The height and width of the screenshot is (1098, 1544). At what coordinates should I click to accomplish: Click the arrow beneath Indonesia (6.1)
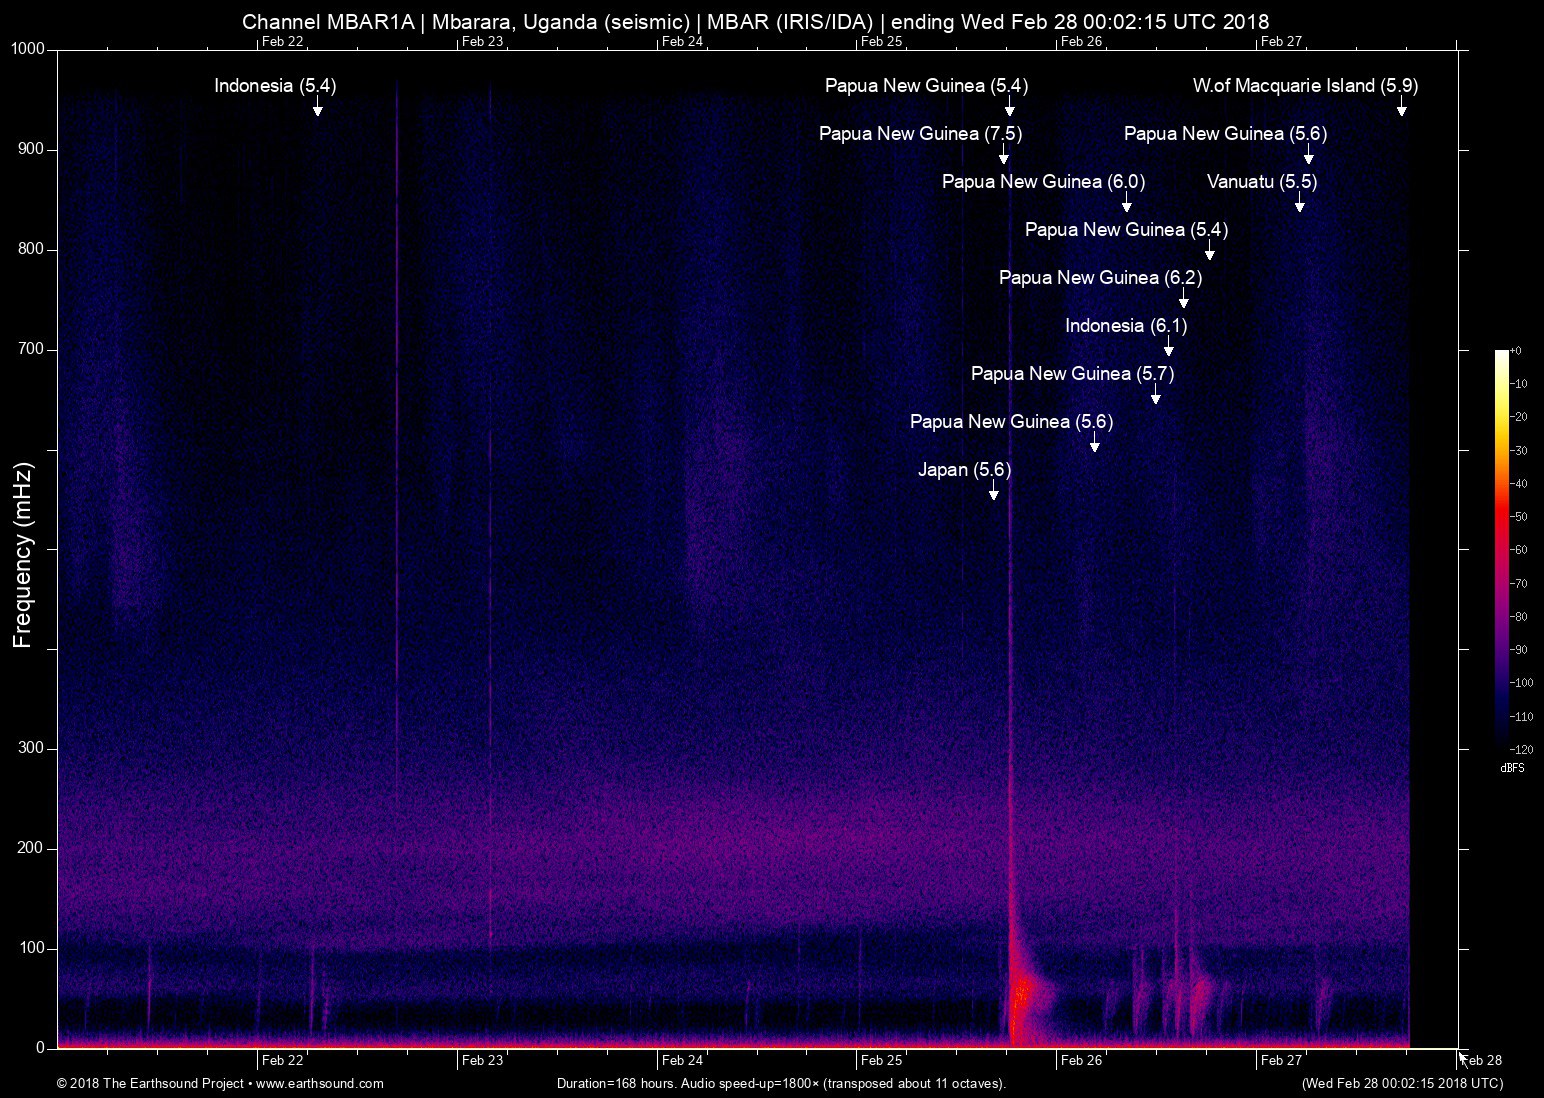coord(1168,347)
